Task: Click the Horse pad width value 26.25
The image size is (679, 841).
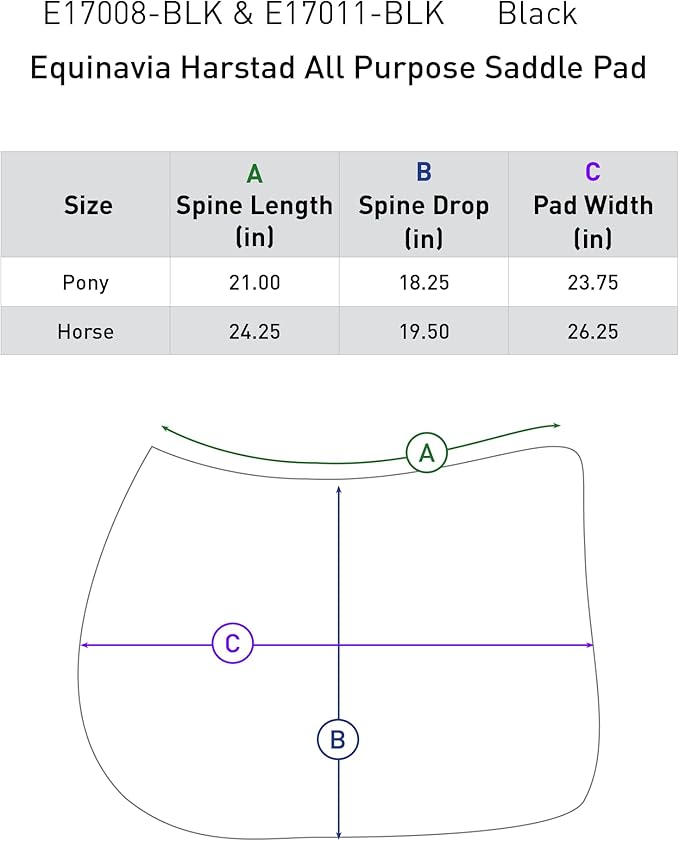Action: 592,331
